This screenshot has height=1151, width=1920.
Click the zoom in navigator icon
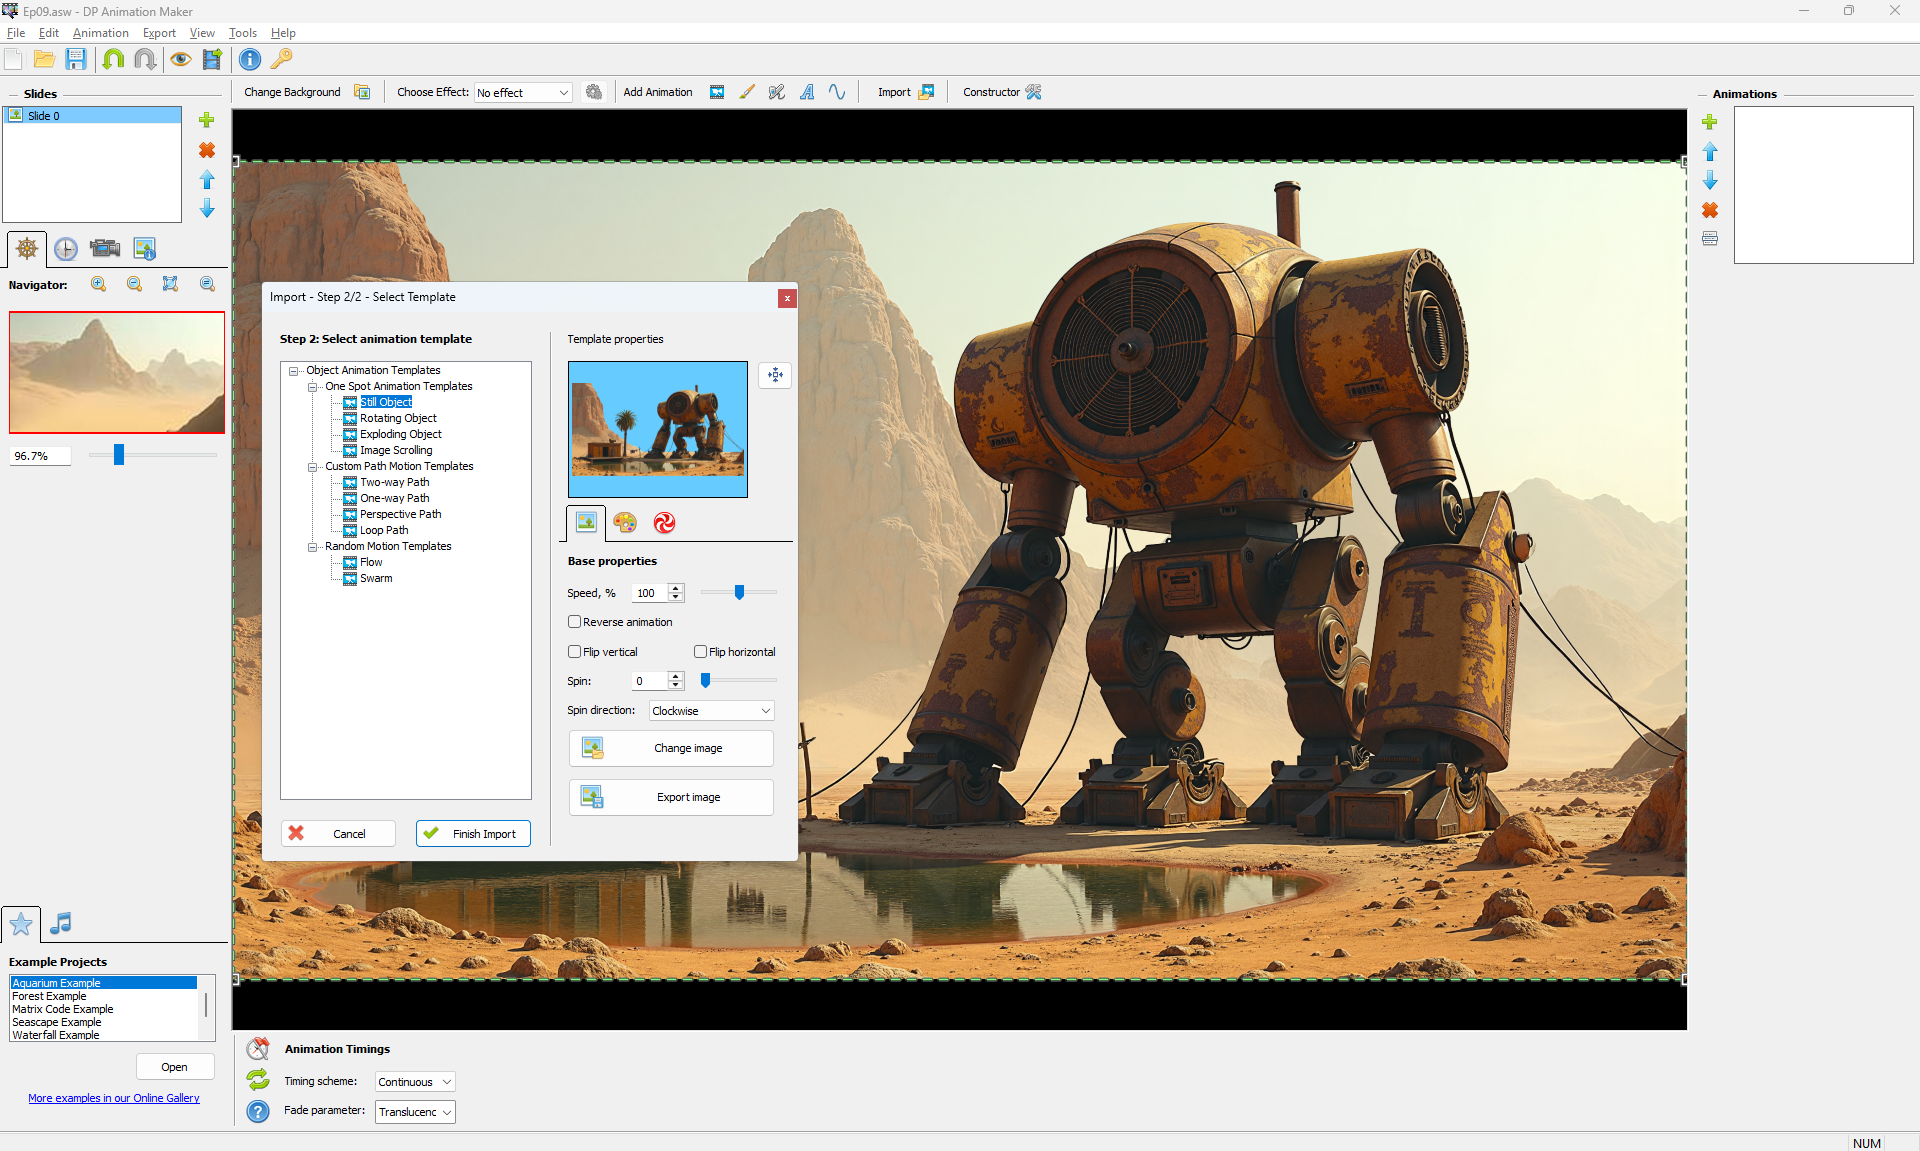[x=98, y=284]
